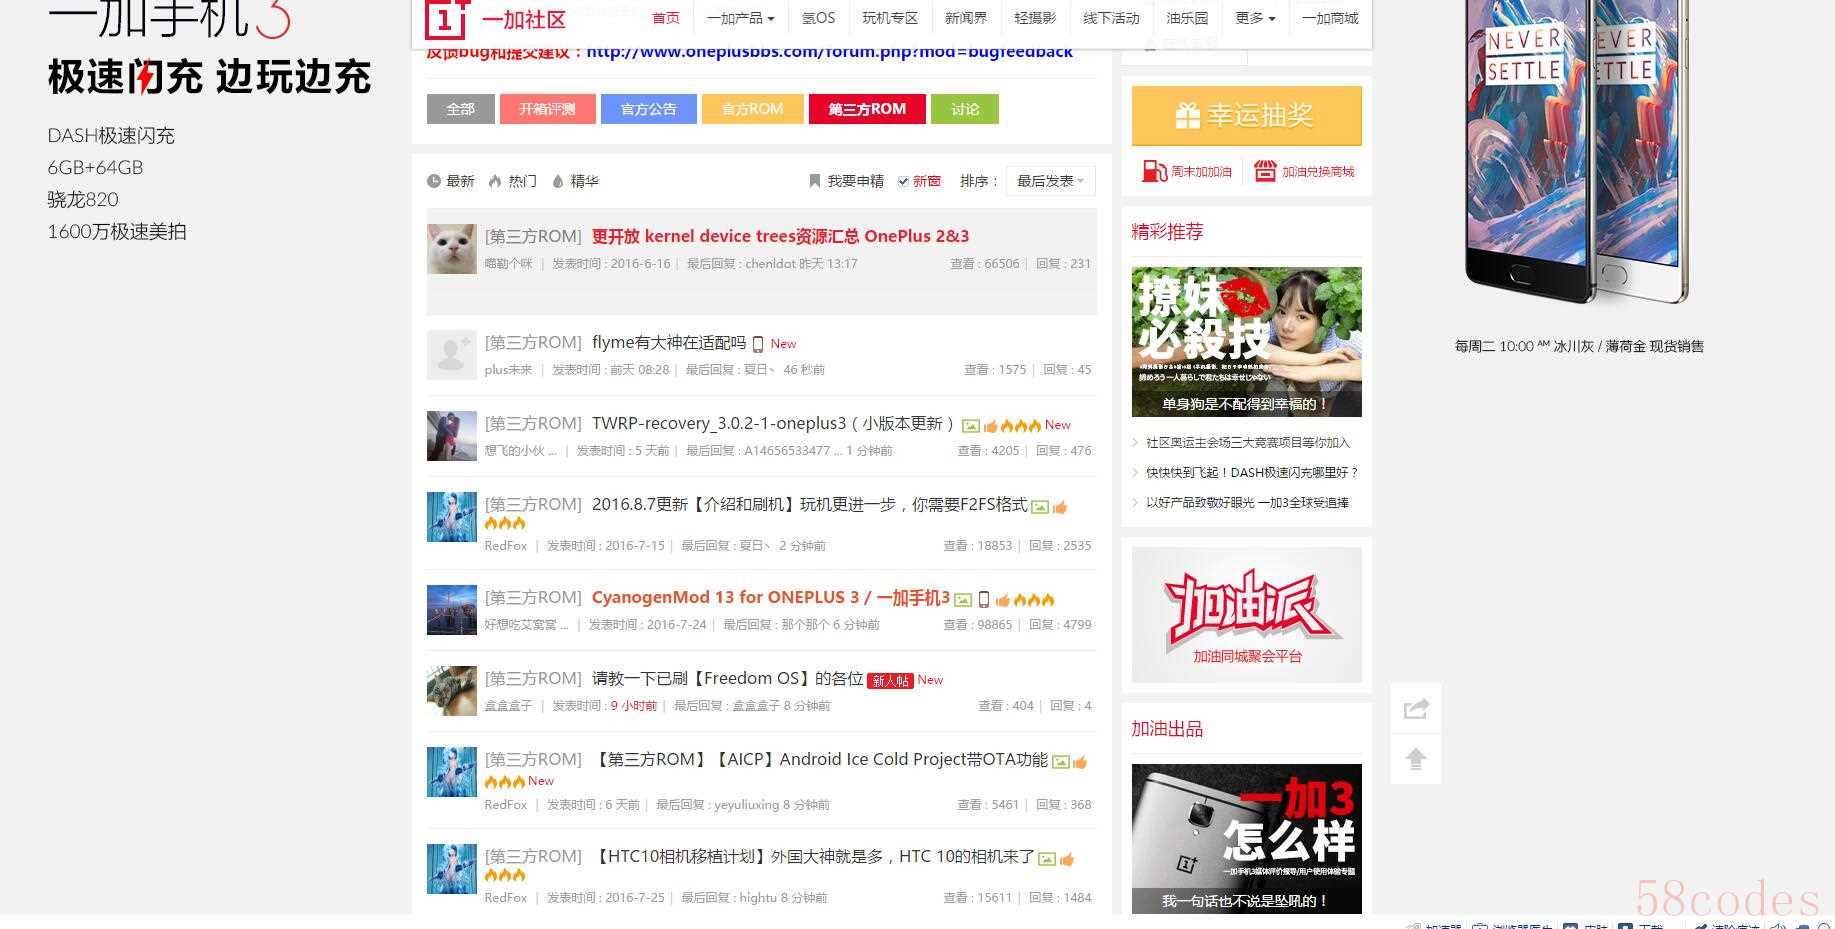The width and height of the screenshot is (1835, 929).
Task: Click image attachment icon on CyanogenMod thread
Action: pos(963,600)
